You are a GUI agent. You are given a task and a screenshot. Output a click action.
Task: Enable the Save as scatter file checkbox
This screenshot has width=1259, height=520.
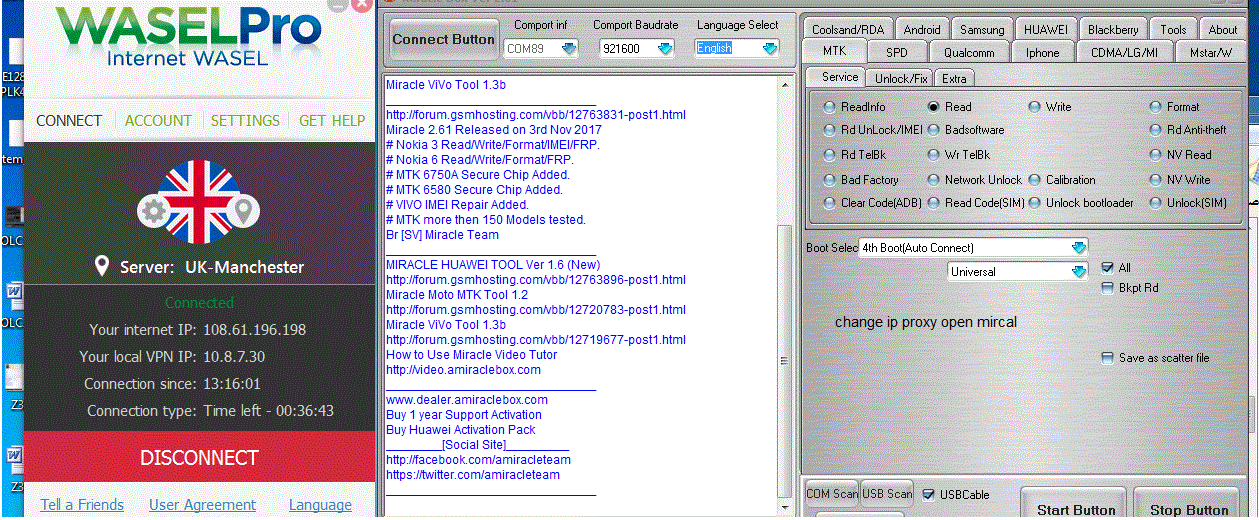point(1107,358)
